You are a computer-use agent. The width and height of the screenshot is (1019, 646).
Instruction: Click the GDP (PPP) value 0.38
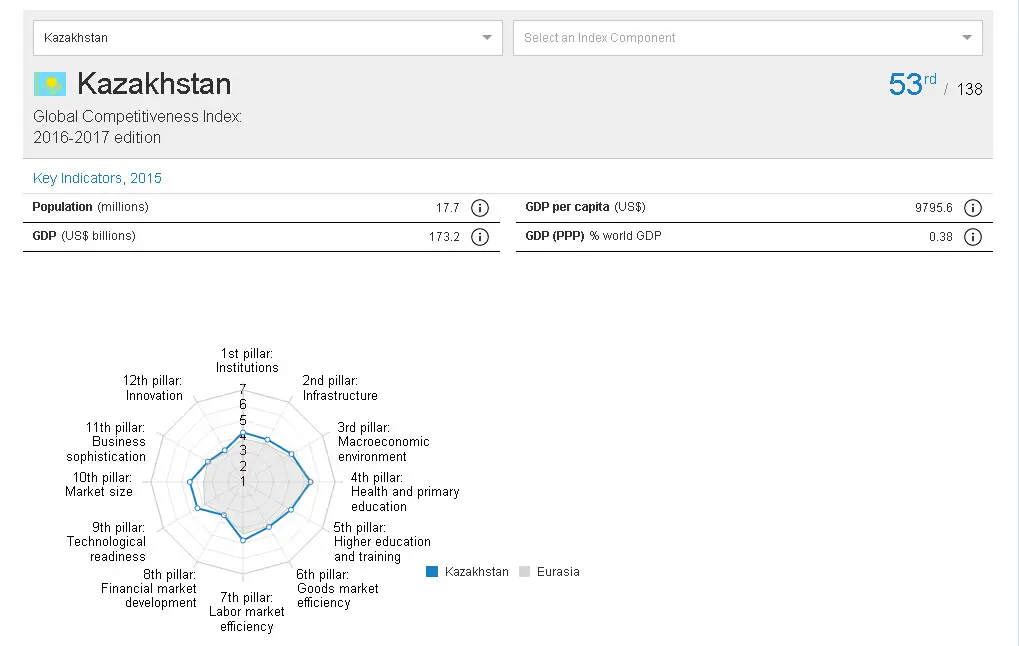click(x=940, y=237)
